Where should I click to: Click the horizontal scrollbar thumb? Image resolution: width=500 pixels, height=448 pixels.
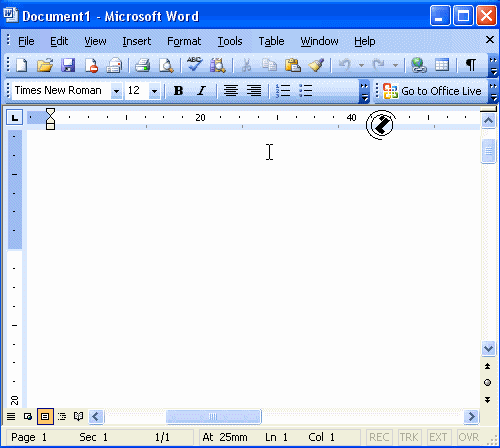[x=214, y=416]
